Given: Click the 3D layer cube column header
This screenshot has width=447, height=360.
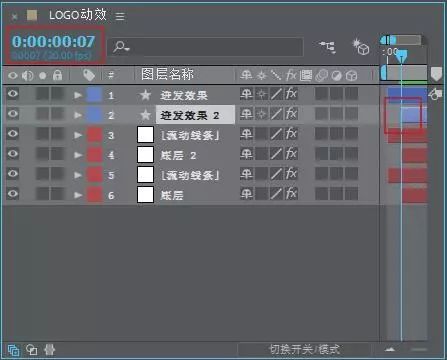Looking at the screenshot, I should pos(351,76).
